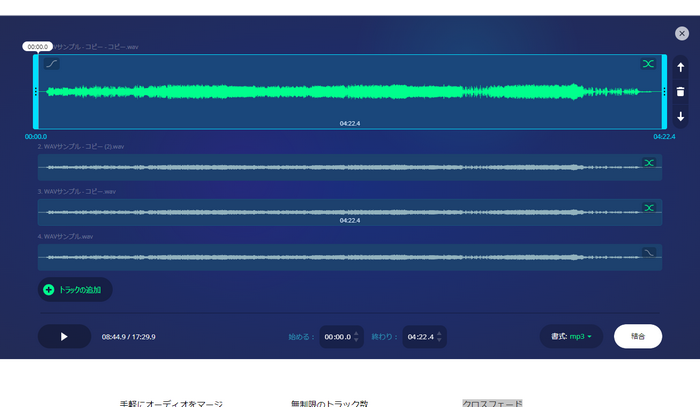Toggle crossfade on the first track
Image resolution: width=700 pixels, height=407 pixels.
pyautogui.click(x=648, y=64)
